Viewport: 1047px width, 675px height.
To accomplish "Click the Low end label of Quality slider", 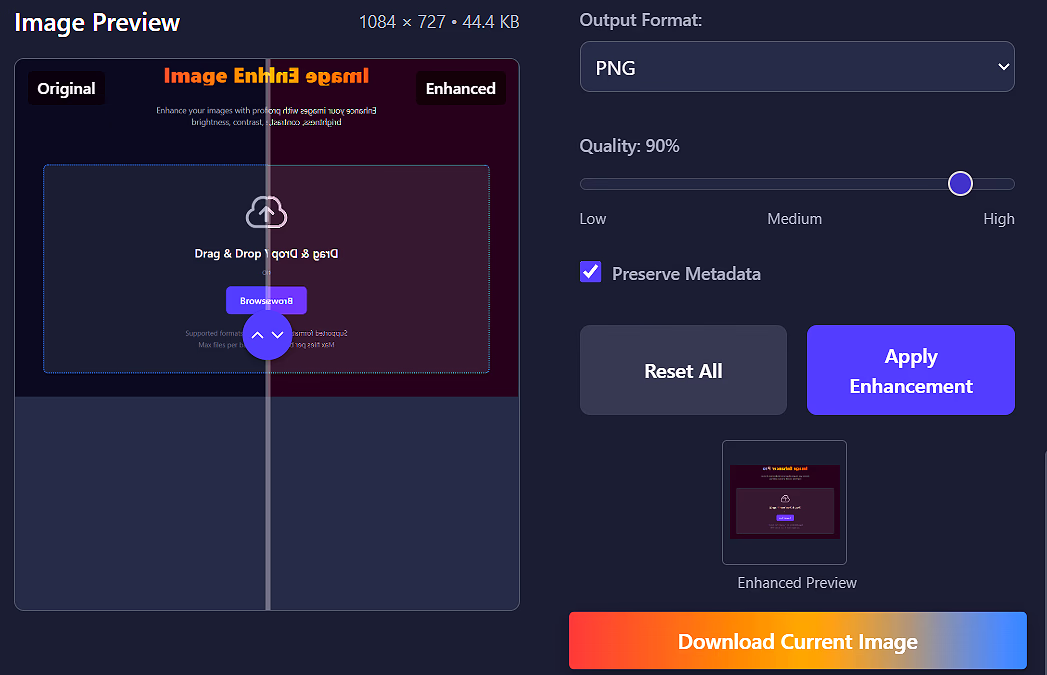I will (x=593, y=219).
